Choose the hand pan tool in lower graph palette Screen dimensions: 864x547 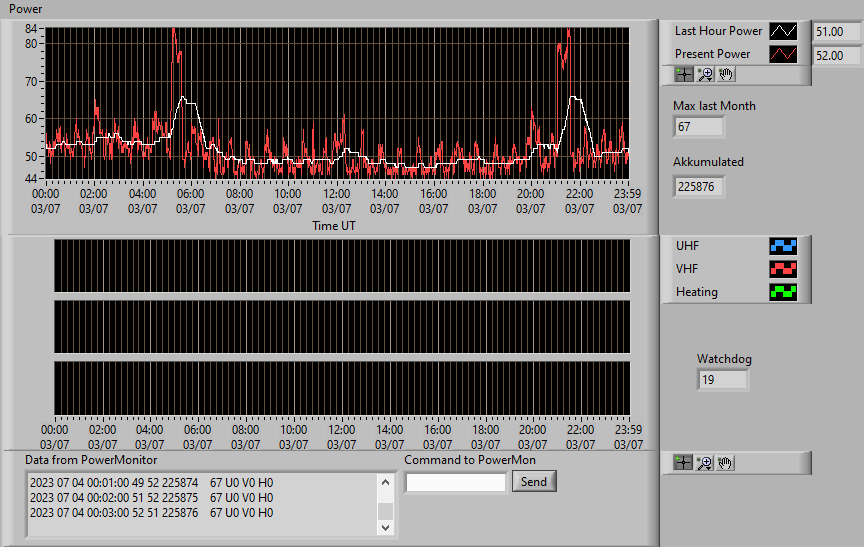pyautogui.click(x=725, y=463)
